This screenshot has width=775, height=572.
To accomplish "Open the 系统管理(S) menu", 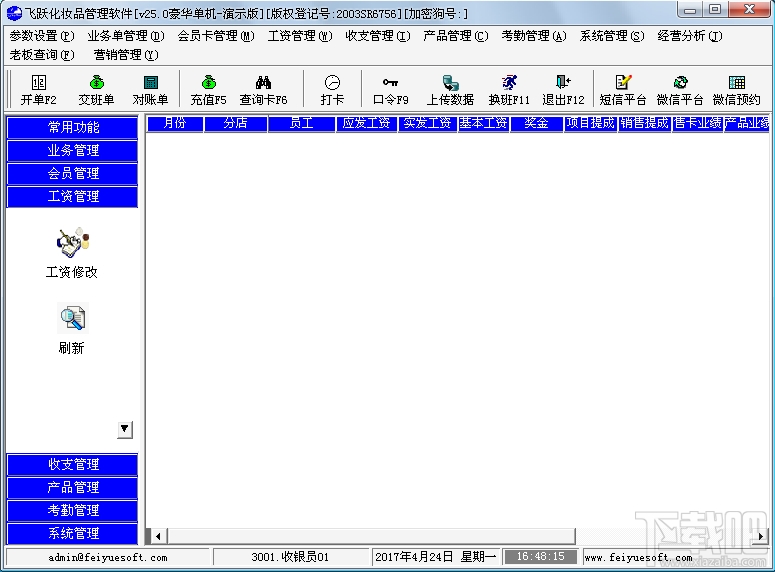I will tap(612, 36).
